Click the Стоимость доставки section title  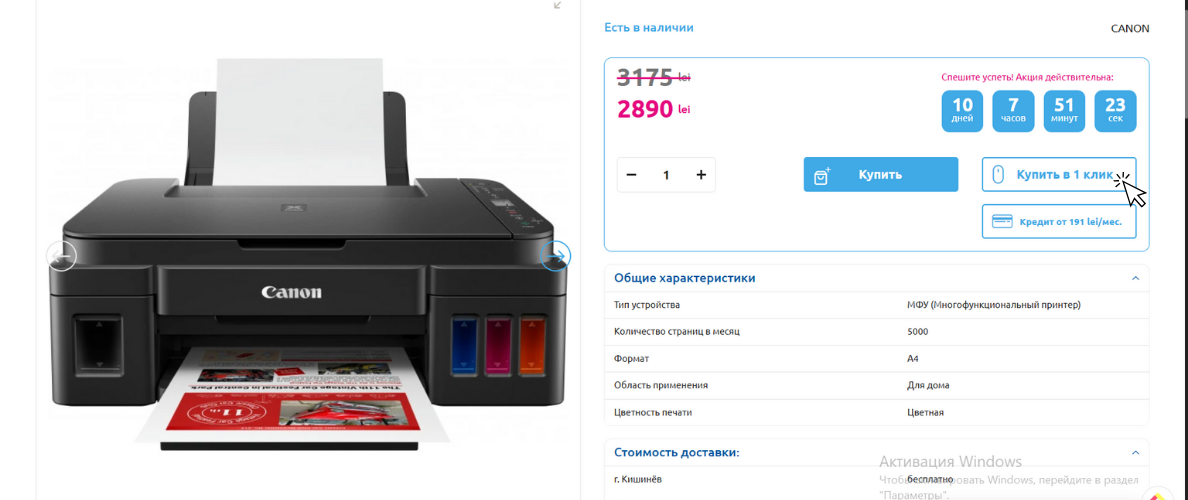677,452
